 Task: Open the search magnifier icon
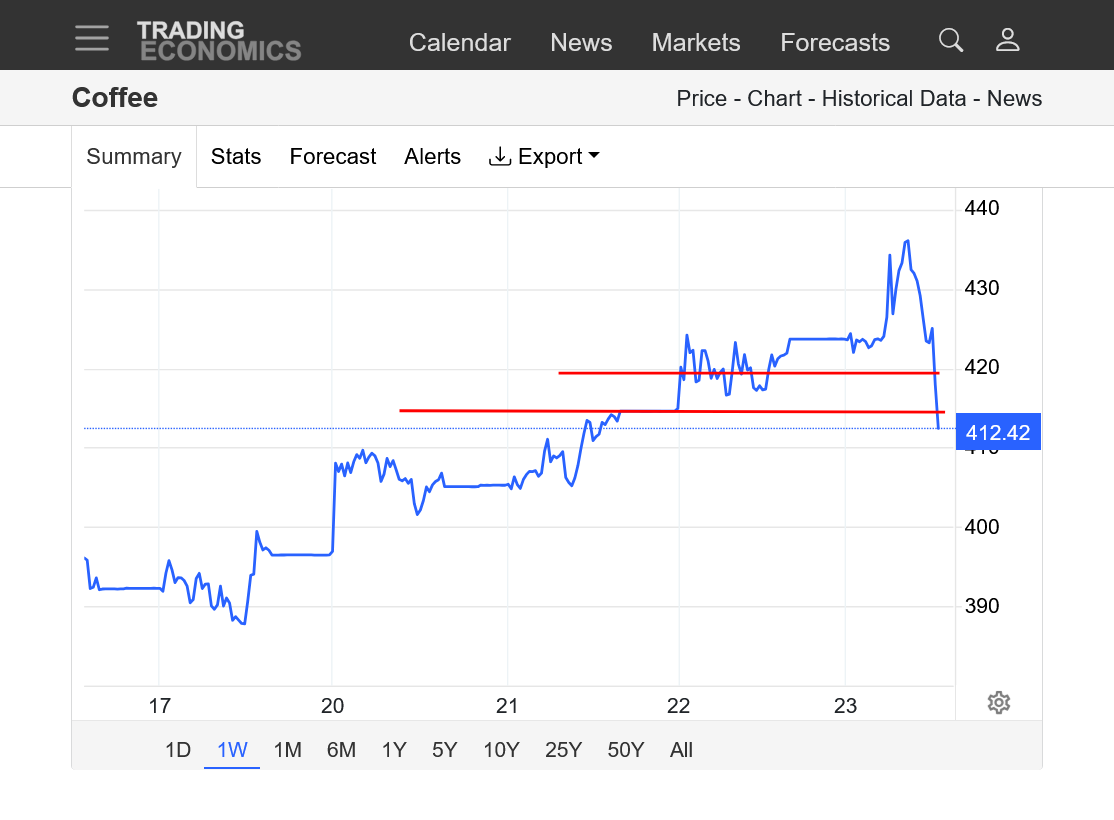point(951,41)
